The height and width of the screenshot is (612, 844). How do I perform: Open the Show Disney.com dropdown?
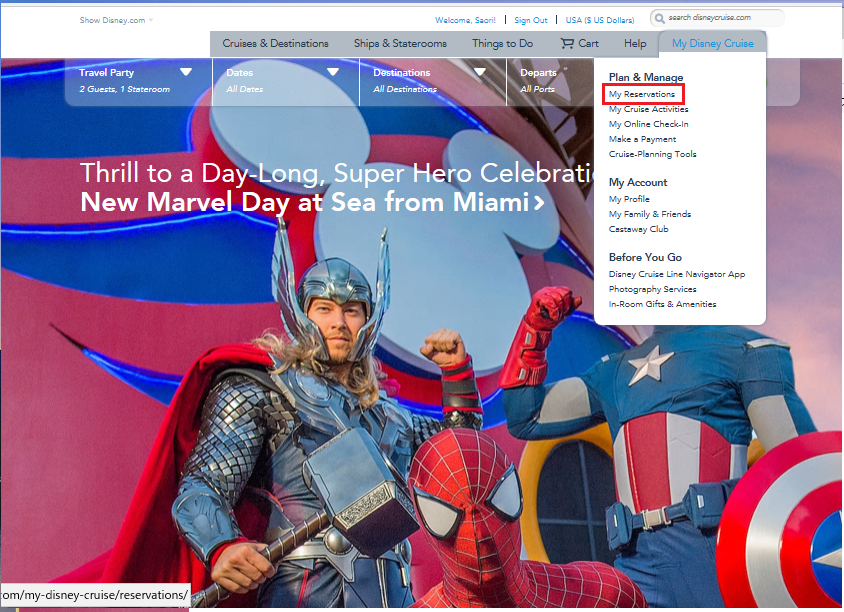116,20
